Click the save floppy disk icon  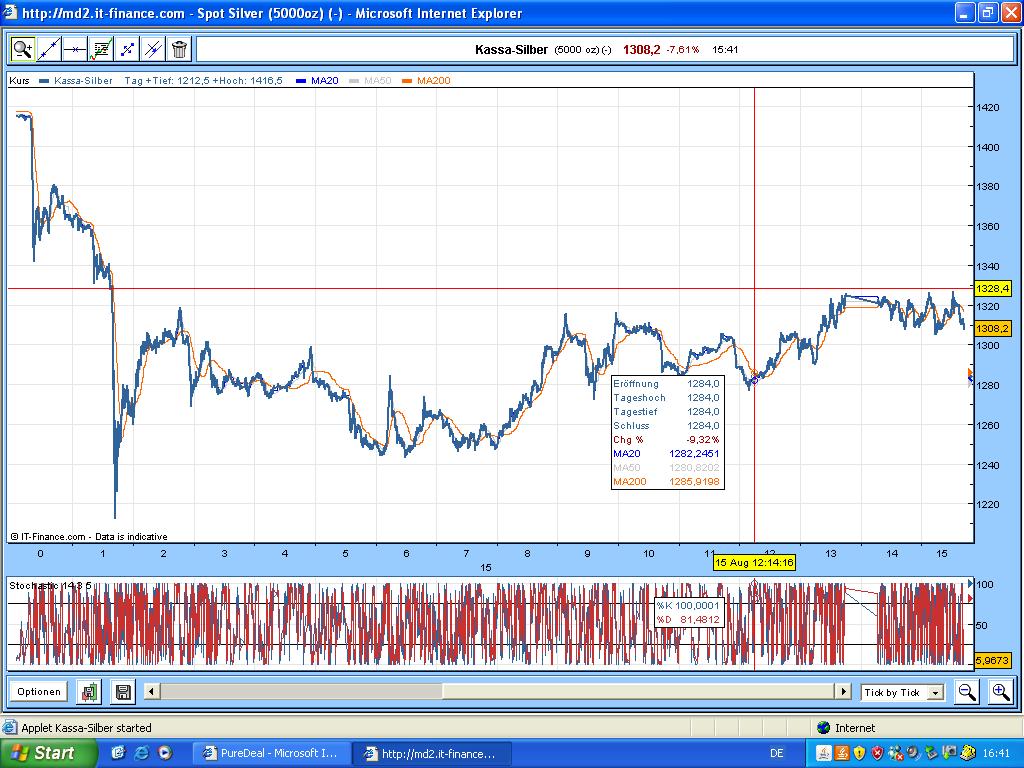click(123, 691)
